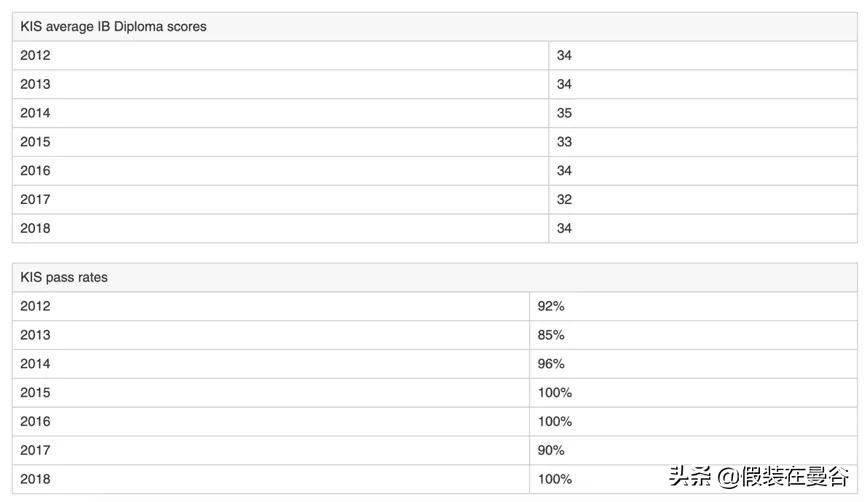The height and width of the screenshot is (502, 864).
Task: Select the 2017 year cell in the pass rates table
Action: tap(35, 451)
